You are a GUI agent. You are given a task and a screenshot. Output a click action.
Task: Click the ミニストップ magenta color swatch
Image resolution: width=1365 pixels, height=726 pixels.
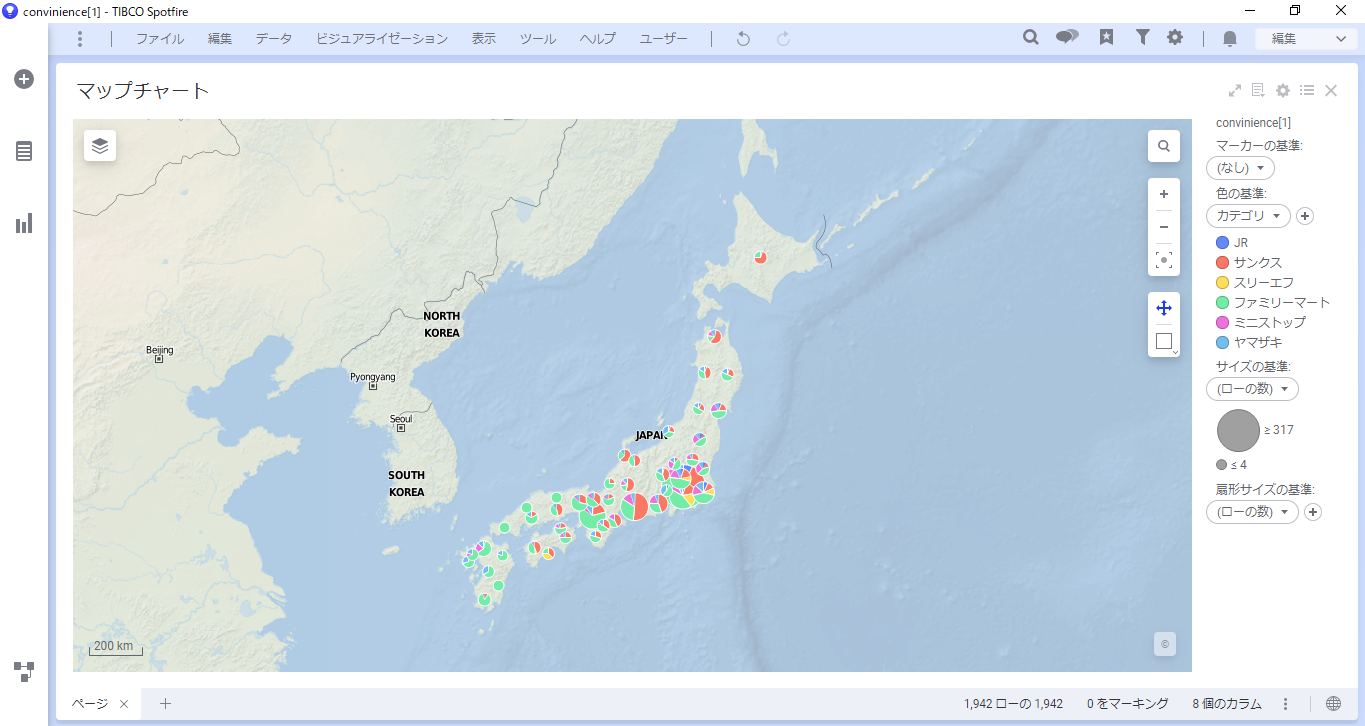tap(1222, 323)
